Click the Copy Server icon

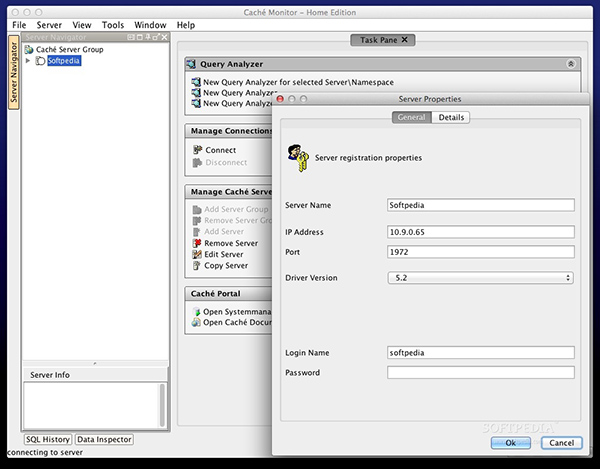[x=196, y=265]
